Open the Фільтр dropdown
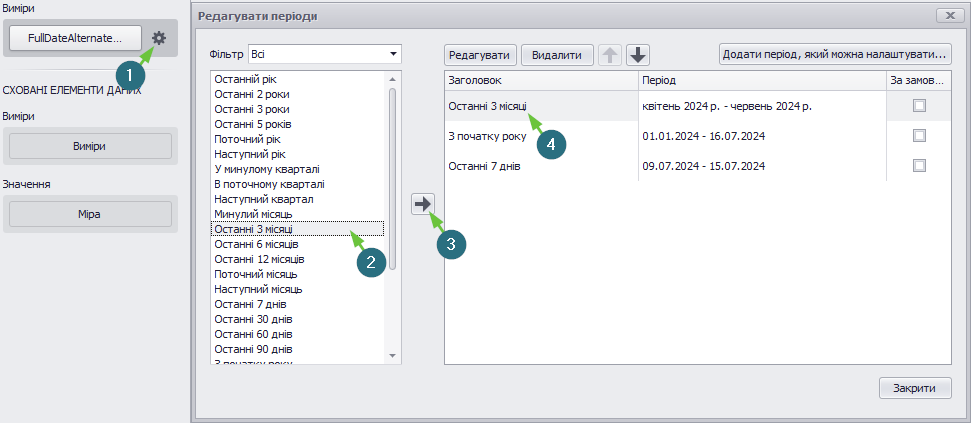 click(324, 54)
